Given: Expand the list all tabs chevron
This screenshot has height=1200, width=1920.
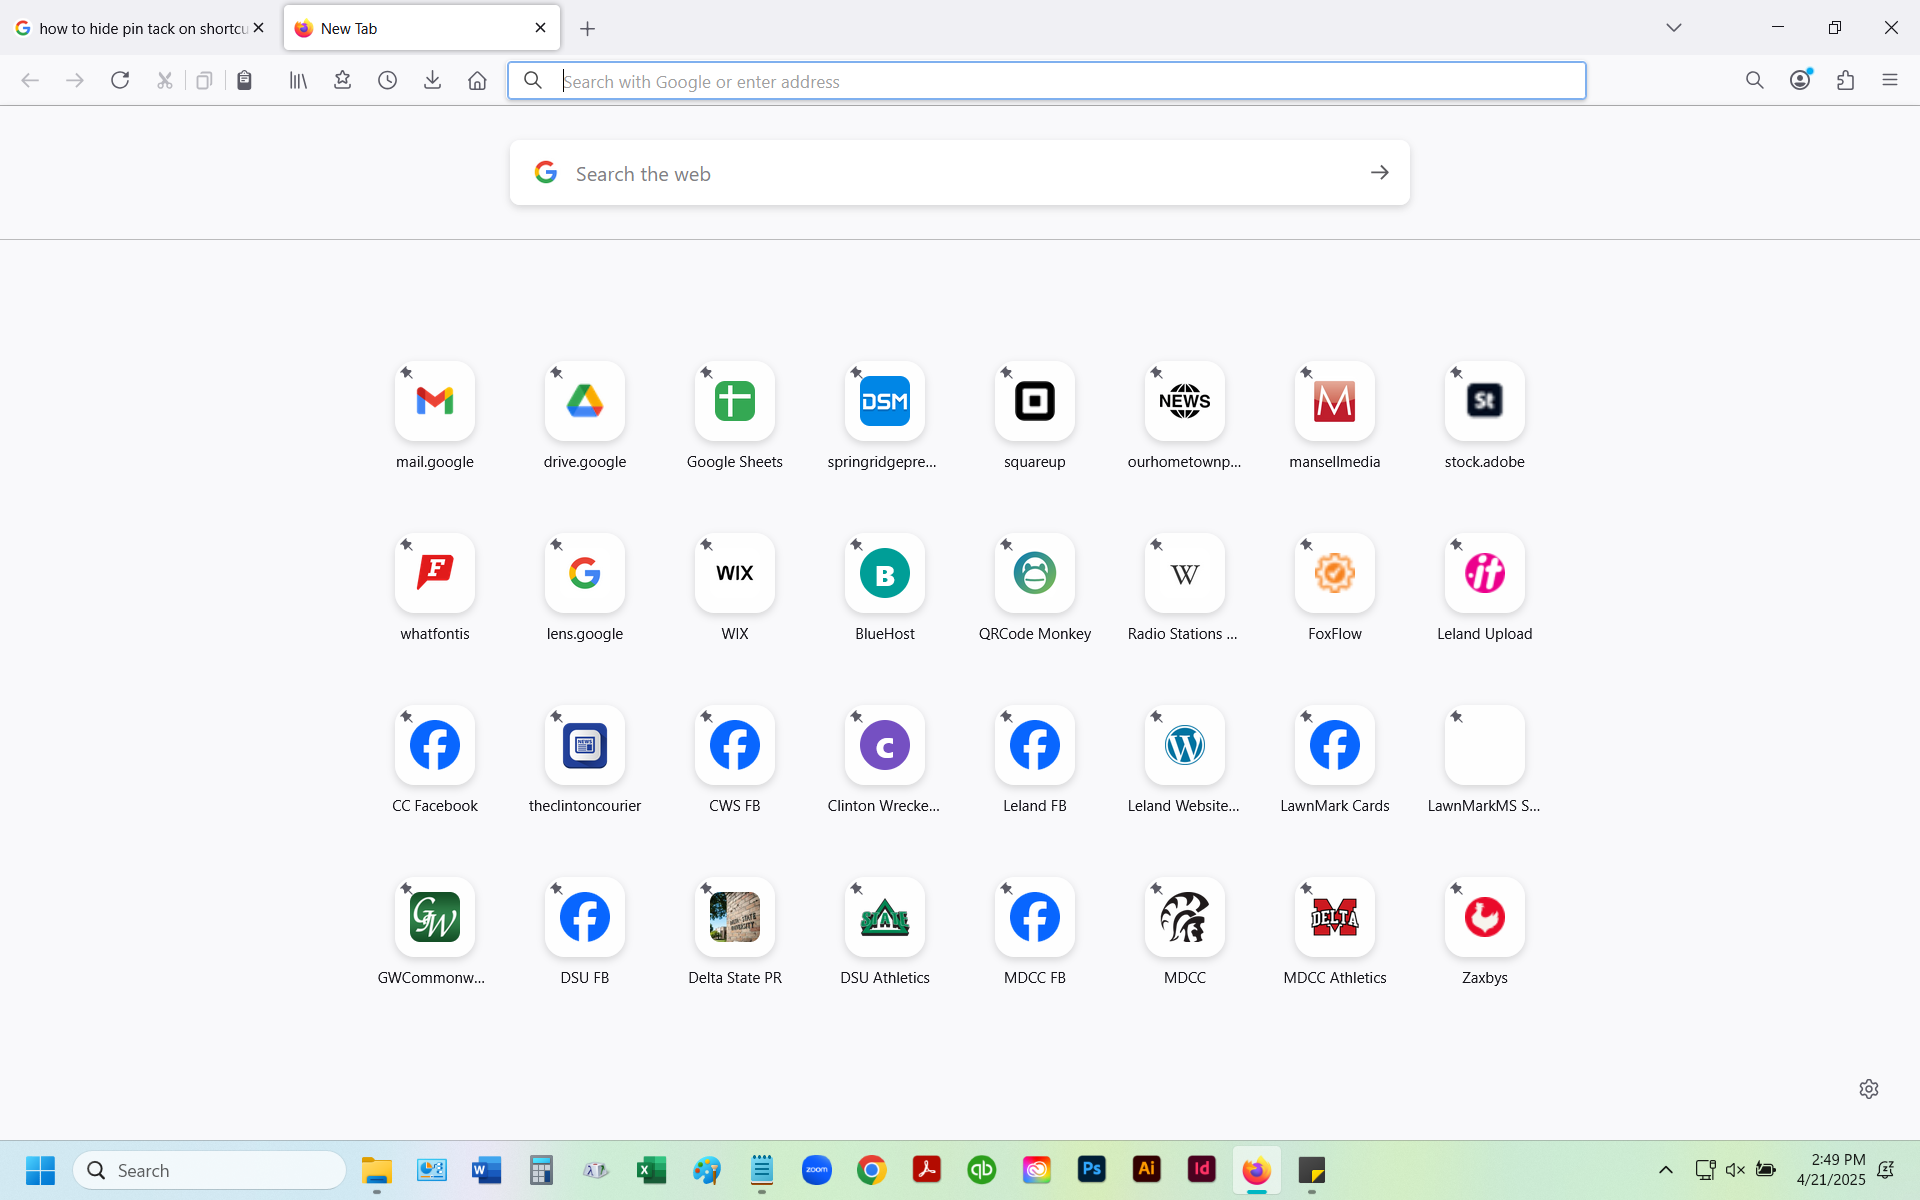Looking at the screenshot, I should [x=1674, y=28].
